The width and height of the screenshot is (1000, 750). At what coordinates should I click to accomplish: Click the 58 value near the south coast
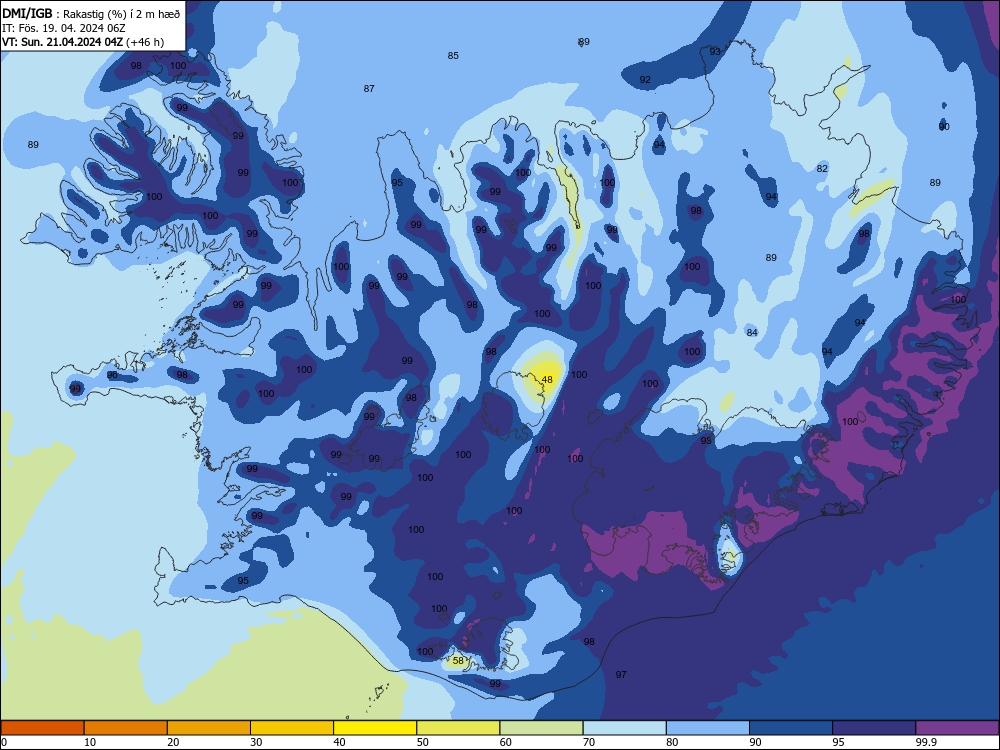coord(458,661)
